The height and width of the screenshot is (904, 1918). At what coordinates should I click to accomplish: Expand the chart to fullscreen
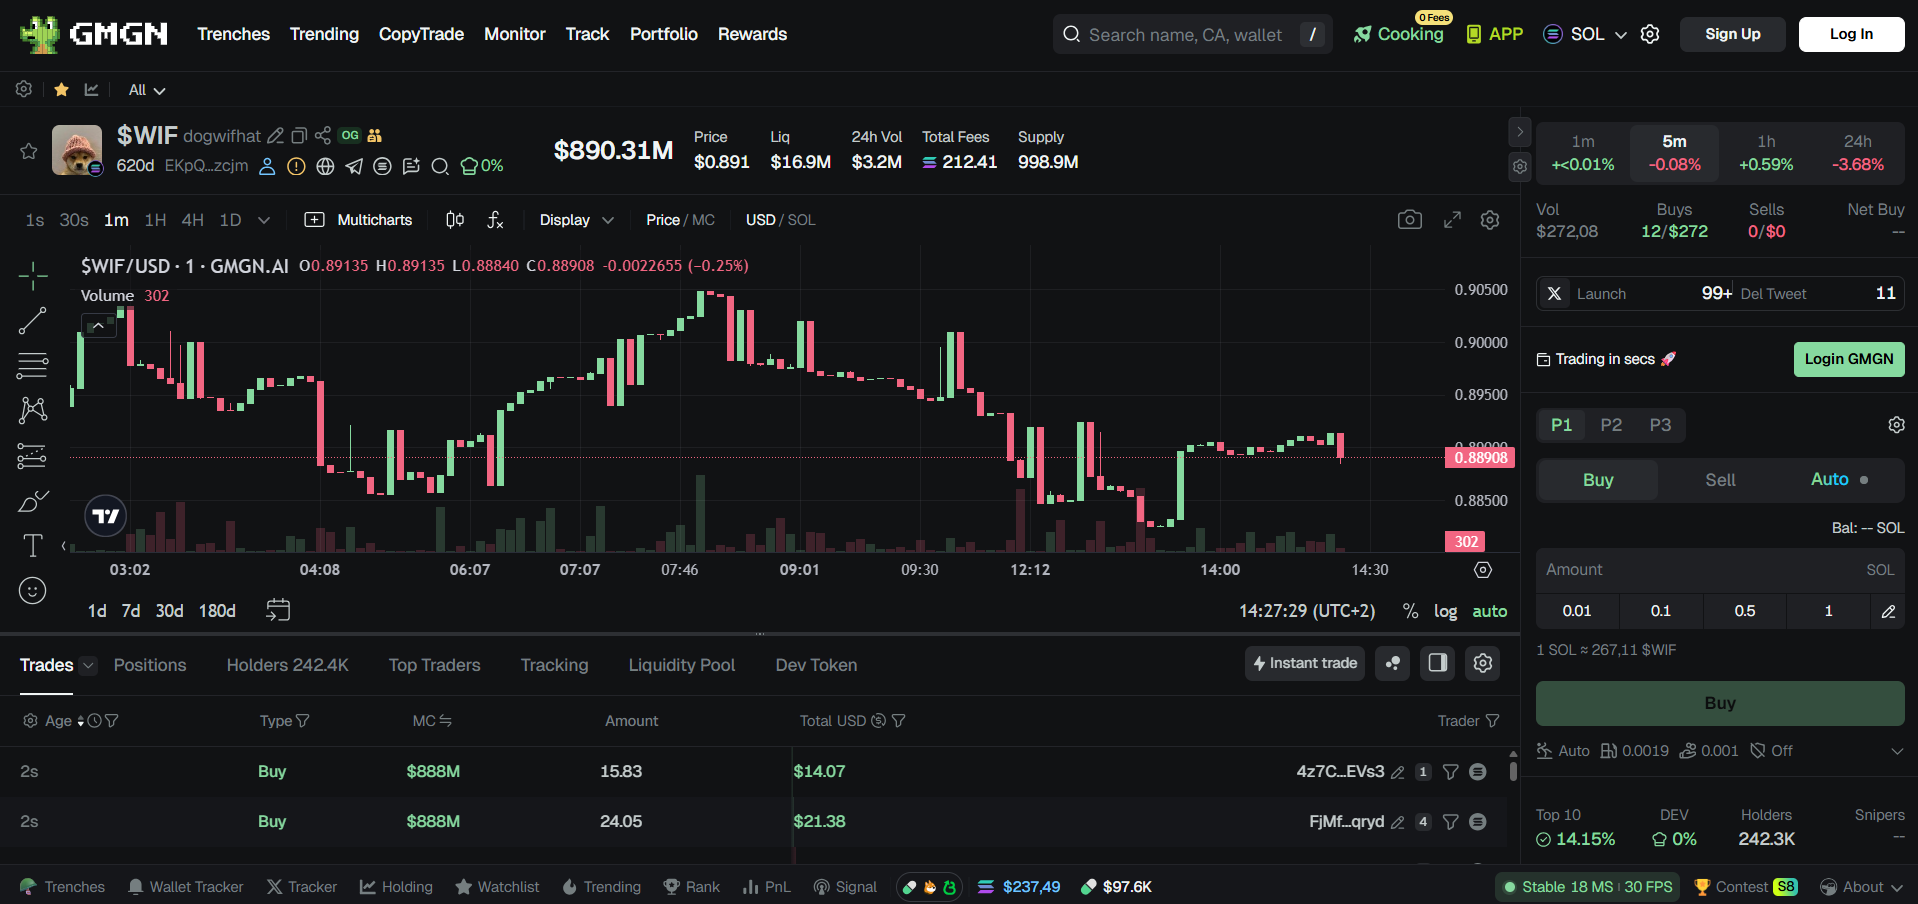point(1452,220)
